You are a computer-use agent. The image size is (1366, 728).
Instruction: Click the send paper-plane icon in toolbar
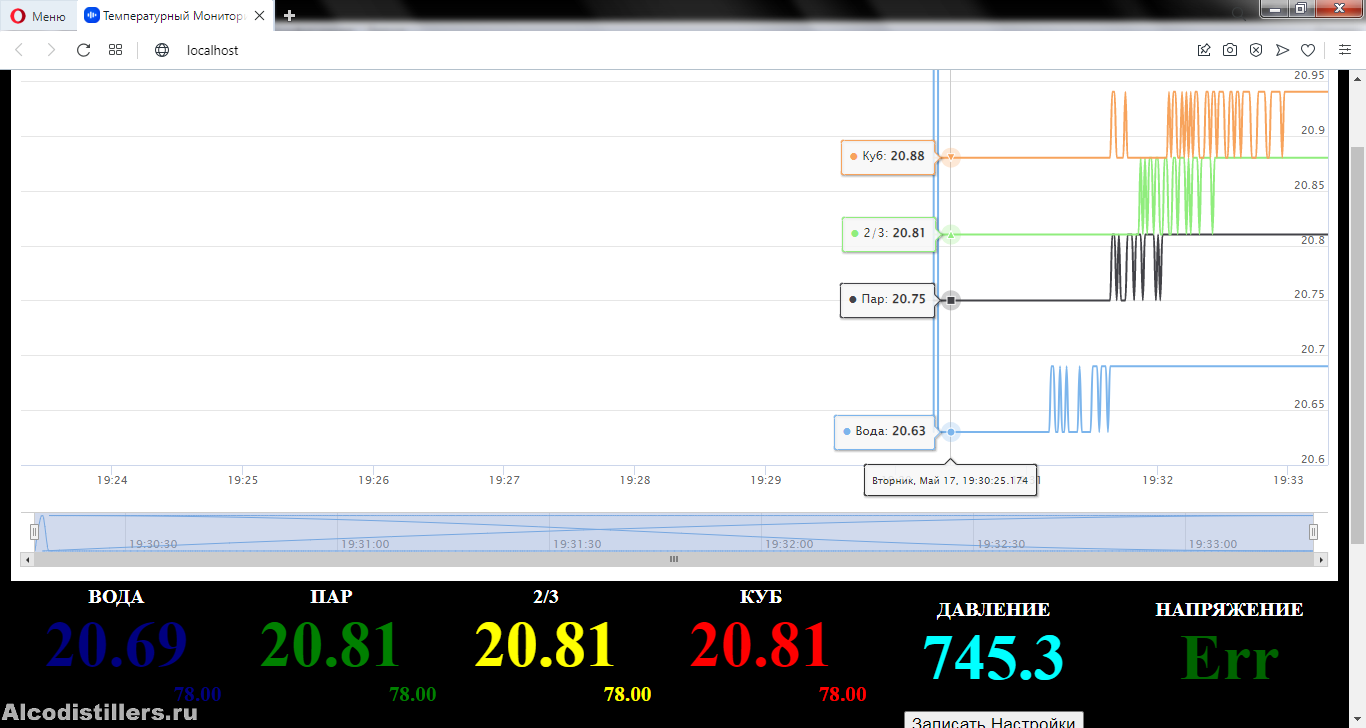point(1282,50)
